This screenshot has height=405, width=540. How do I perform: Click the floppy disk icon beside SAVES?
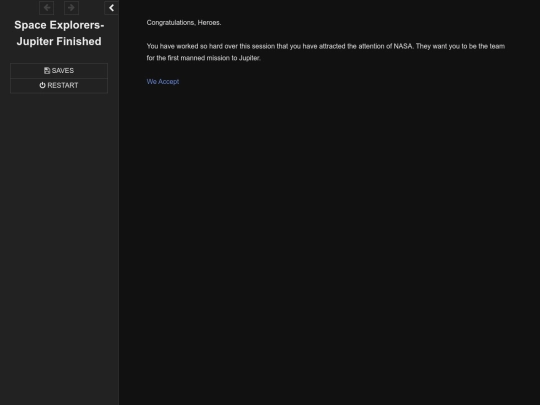pos(47,71)
